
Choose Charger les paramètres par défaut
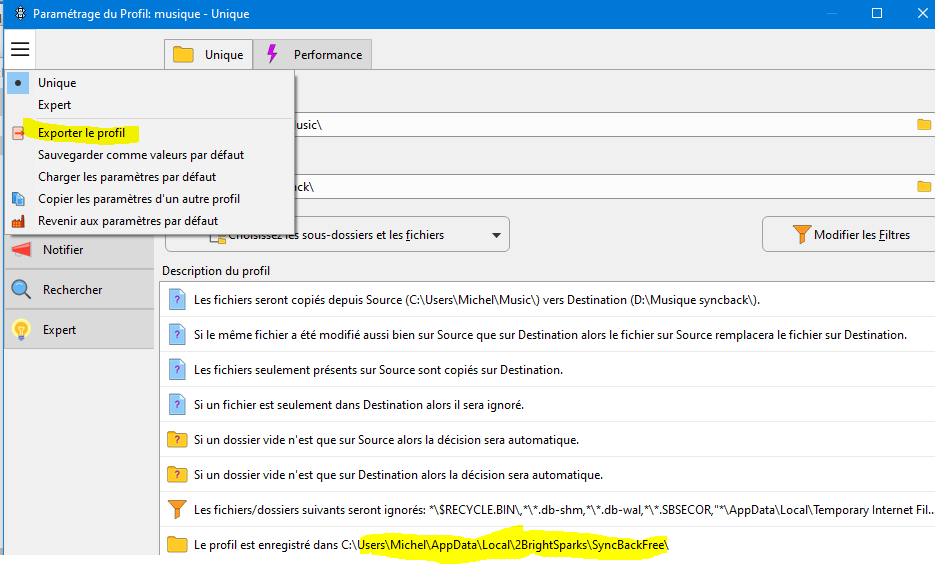127,177
